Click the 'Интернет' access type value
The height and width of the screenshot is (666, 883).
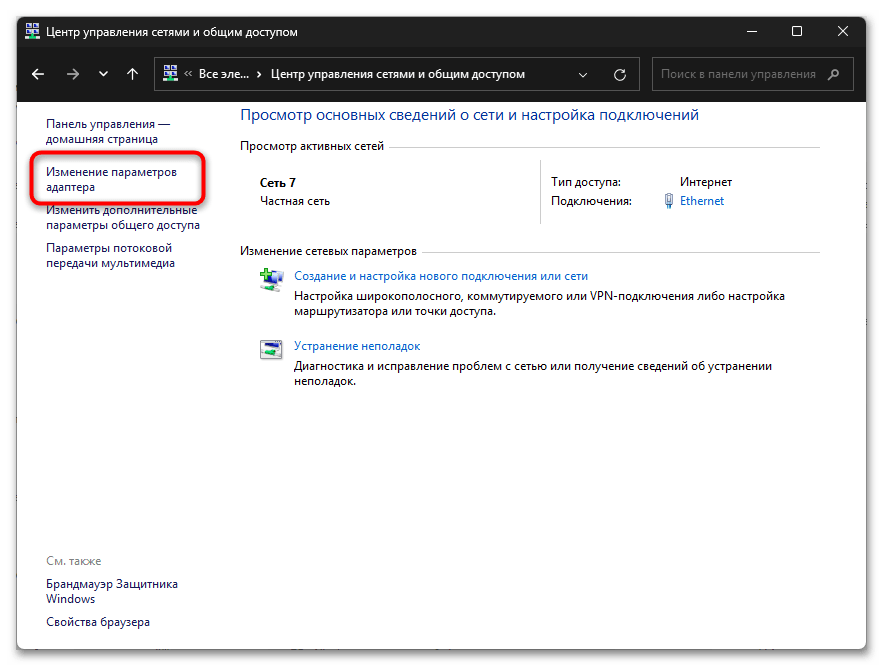(706, 182)
